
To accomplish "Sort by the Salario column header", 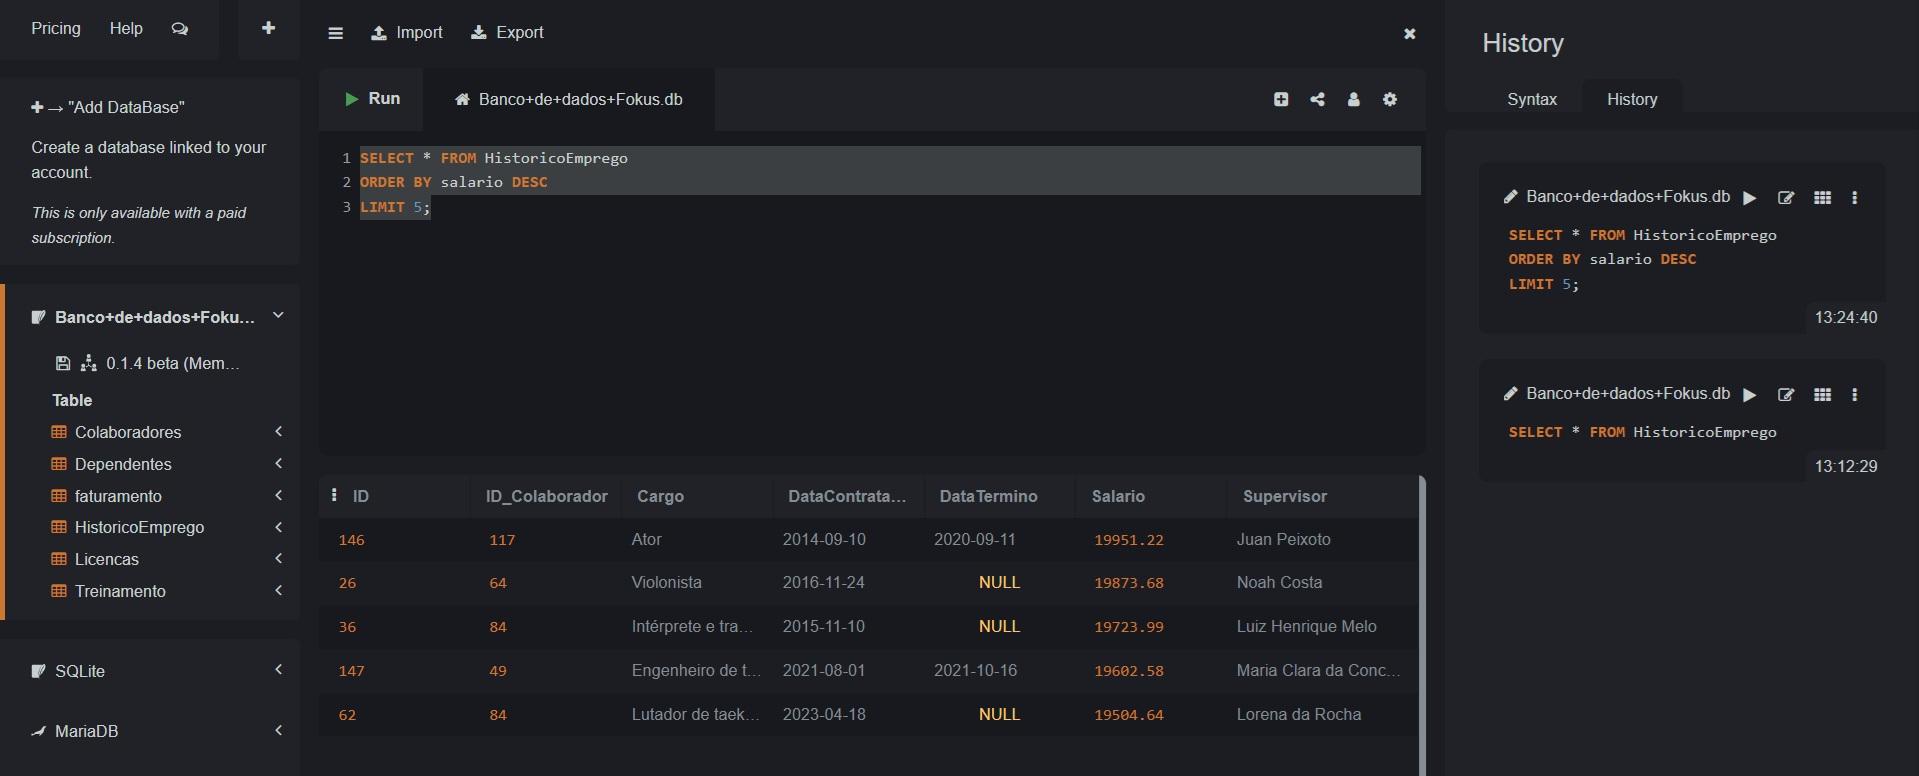I will 1118,496.
